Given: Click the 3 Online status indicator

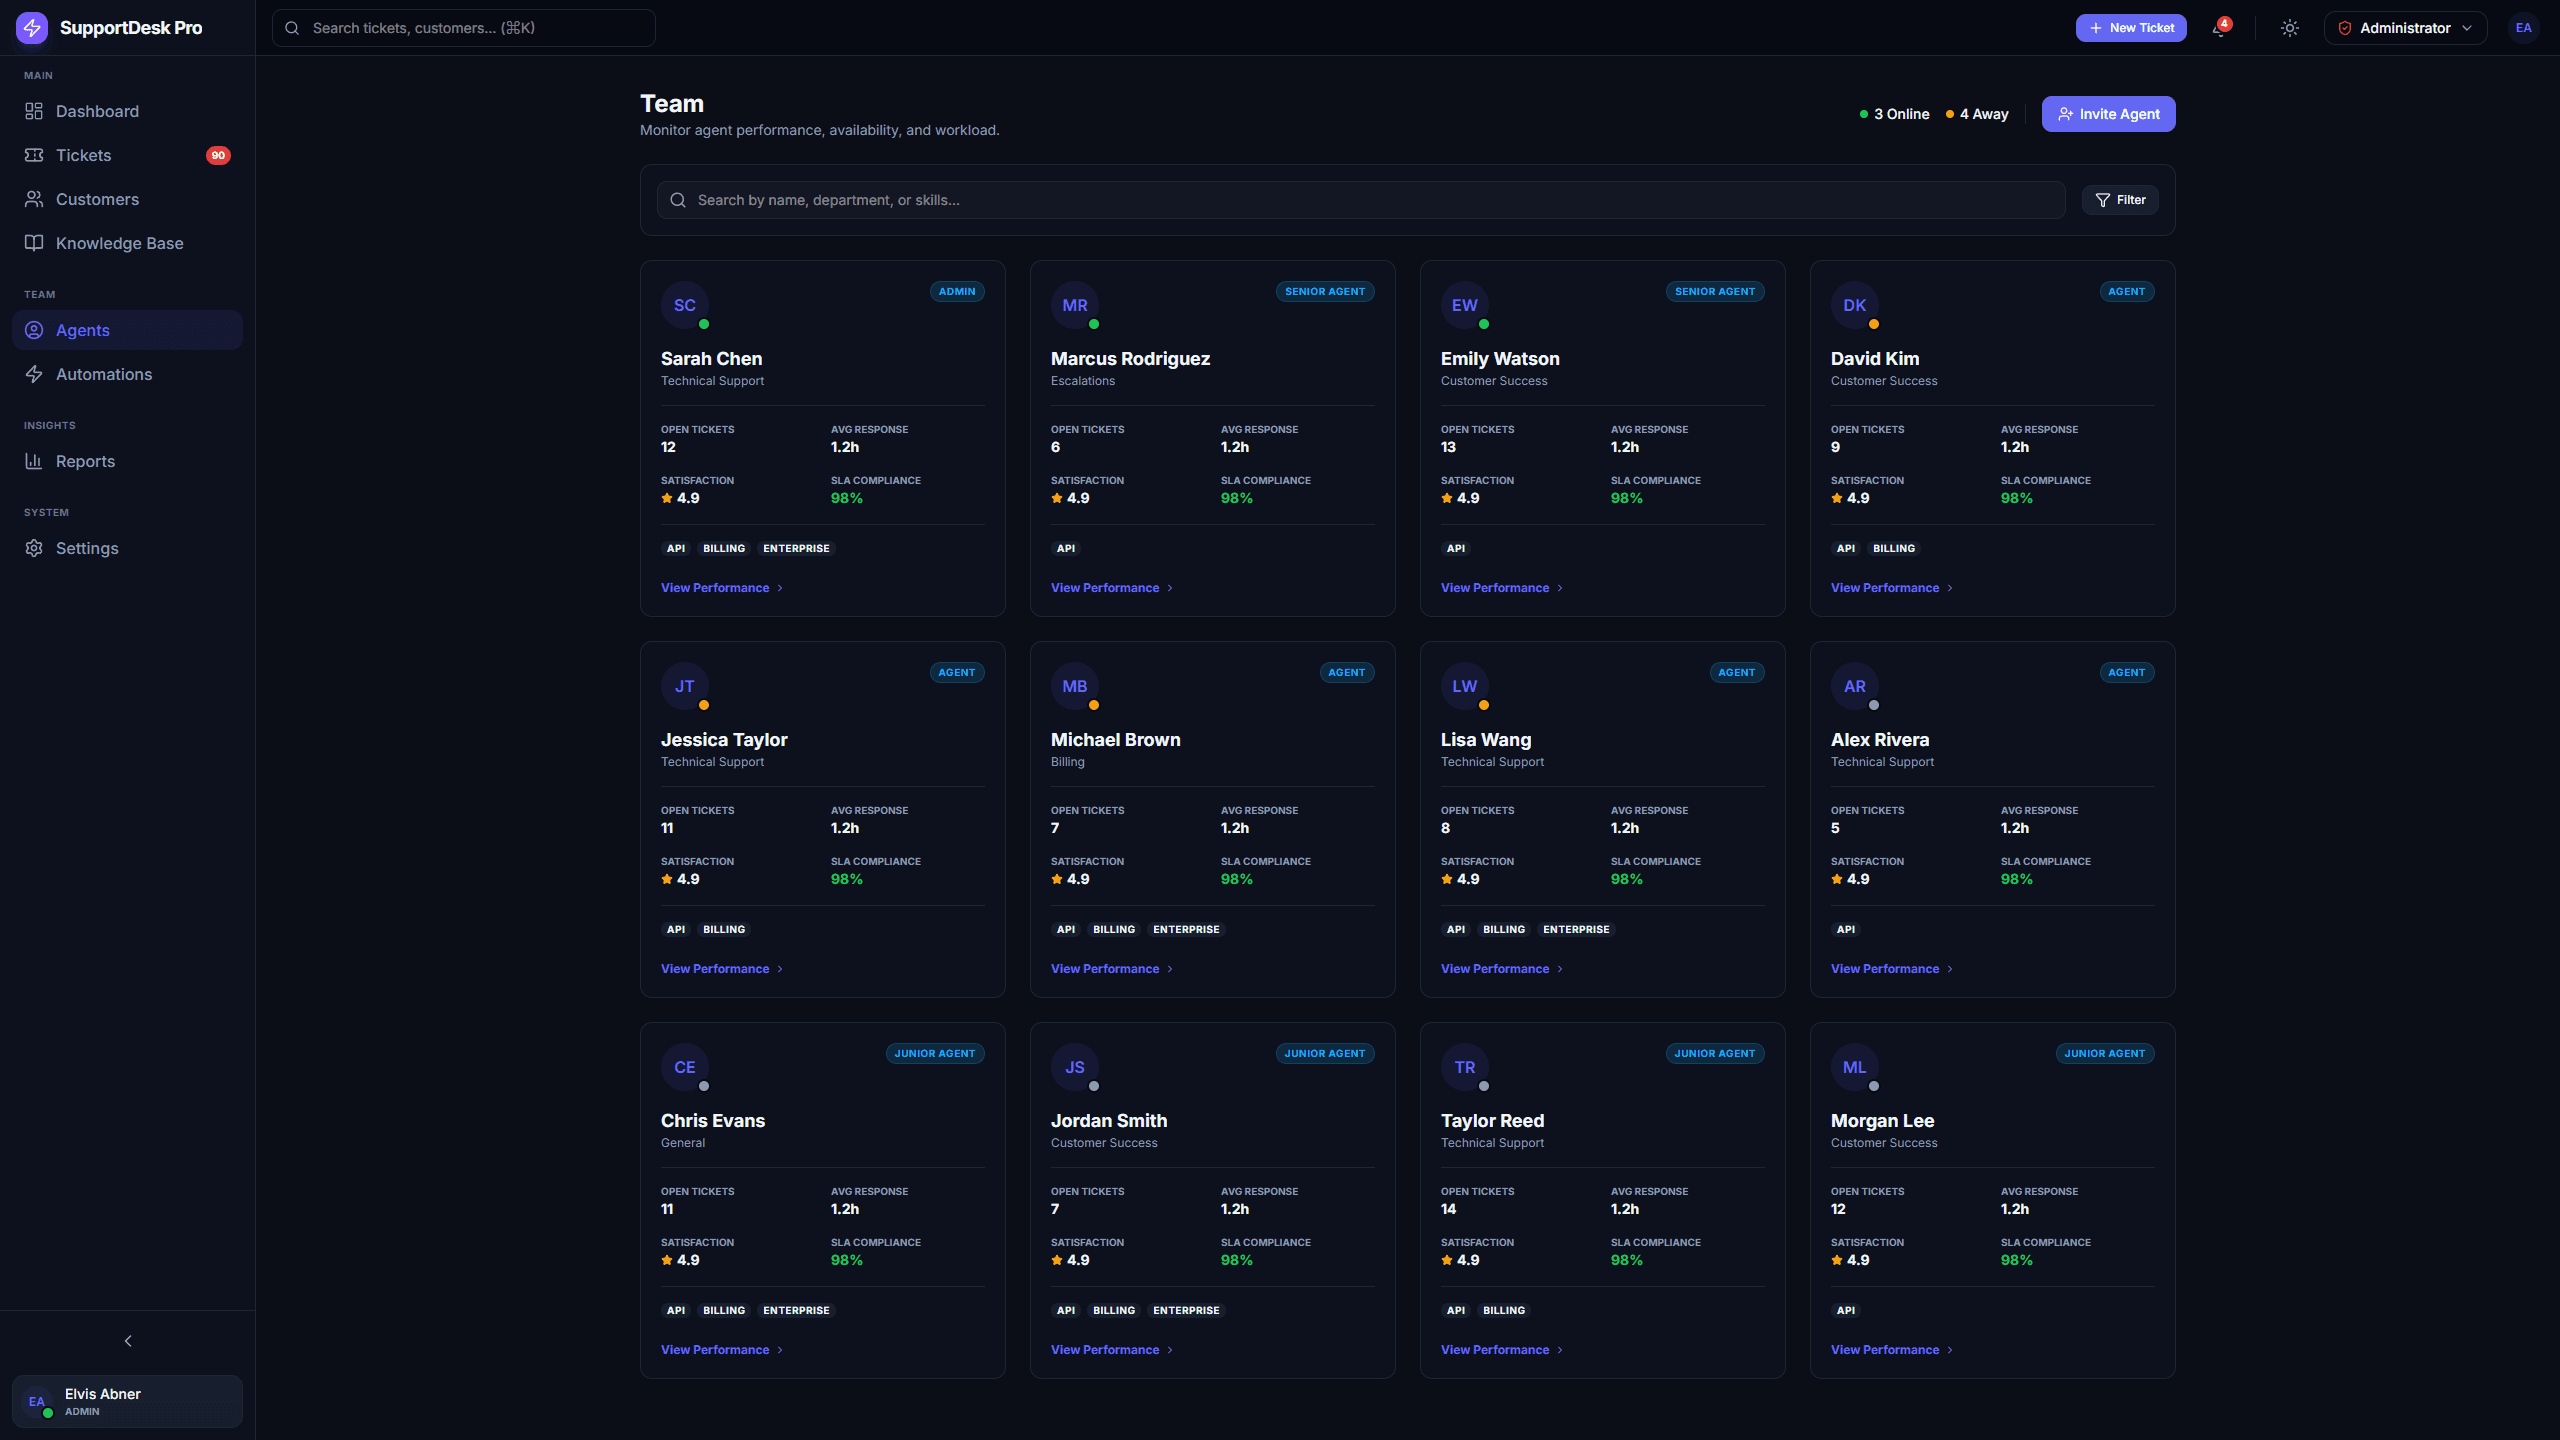Looking at the screenshot, I should pyautogui.click(x=1894, y=114).
